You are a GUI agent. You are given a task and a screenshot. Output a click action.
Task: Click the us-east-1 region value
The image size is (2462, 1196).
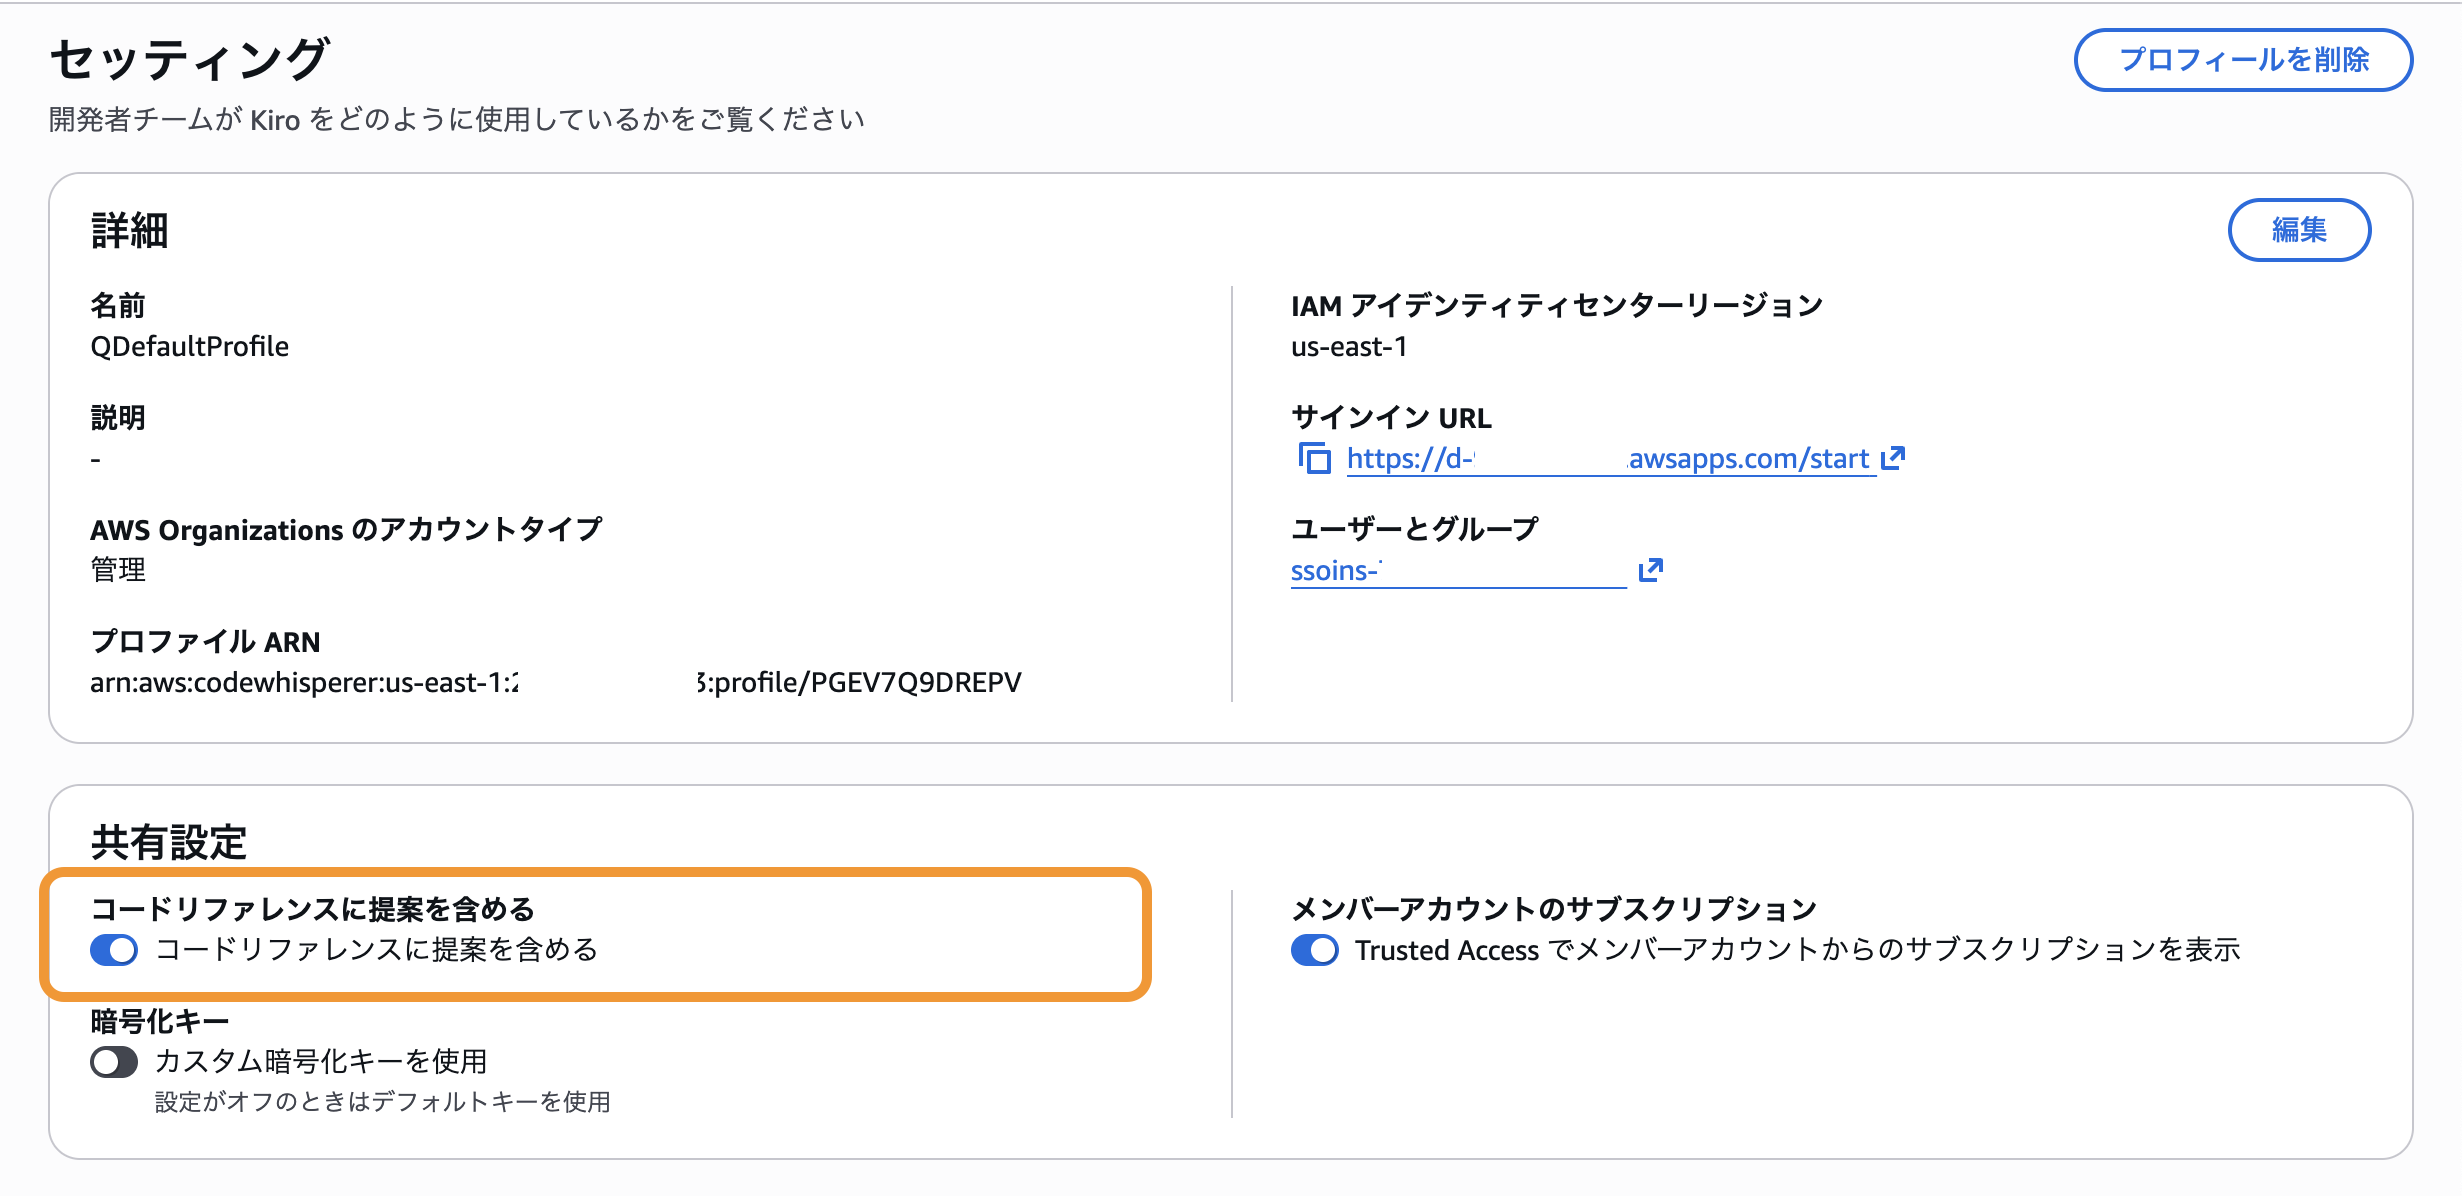click(1348, 346)
